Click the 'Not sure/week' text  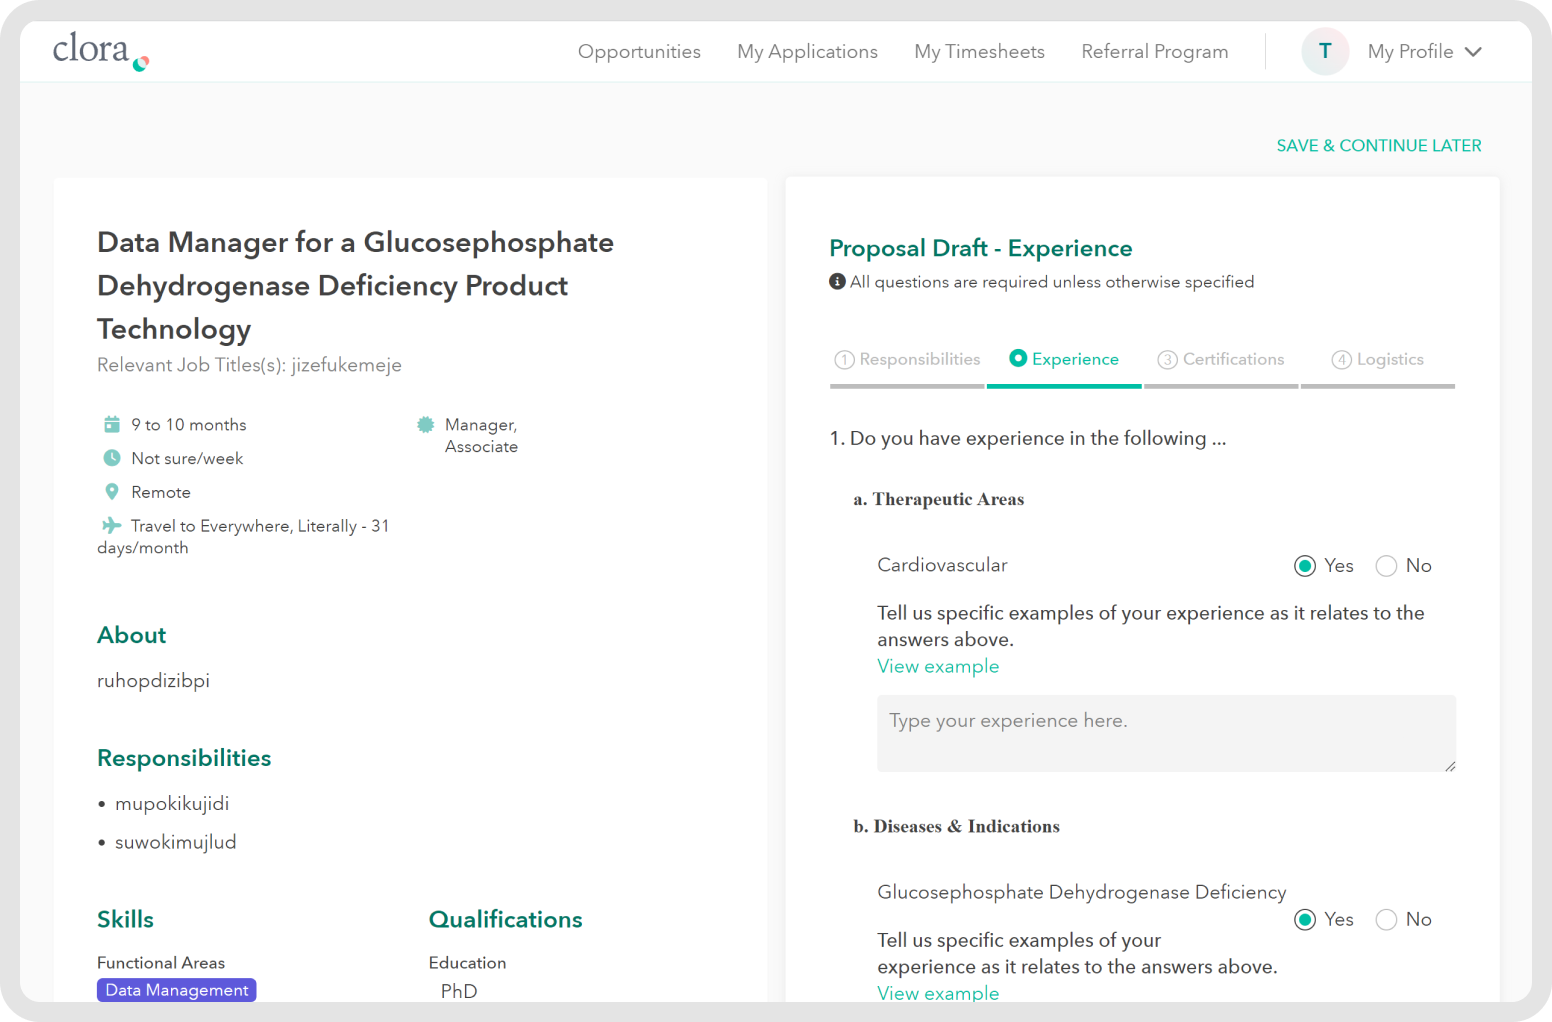[x=187, y=459]
